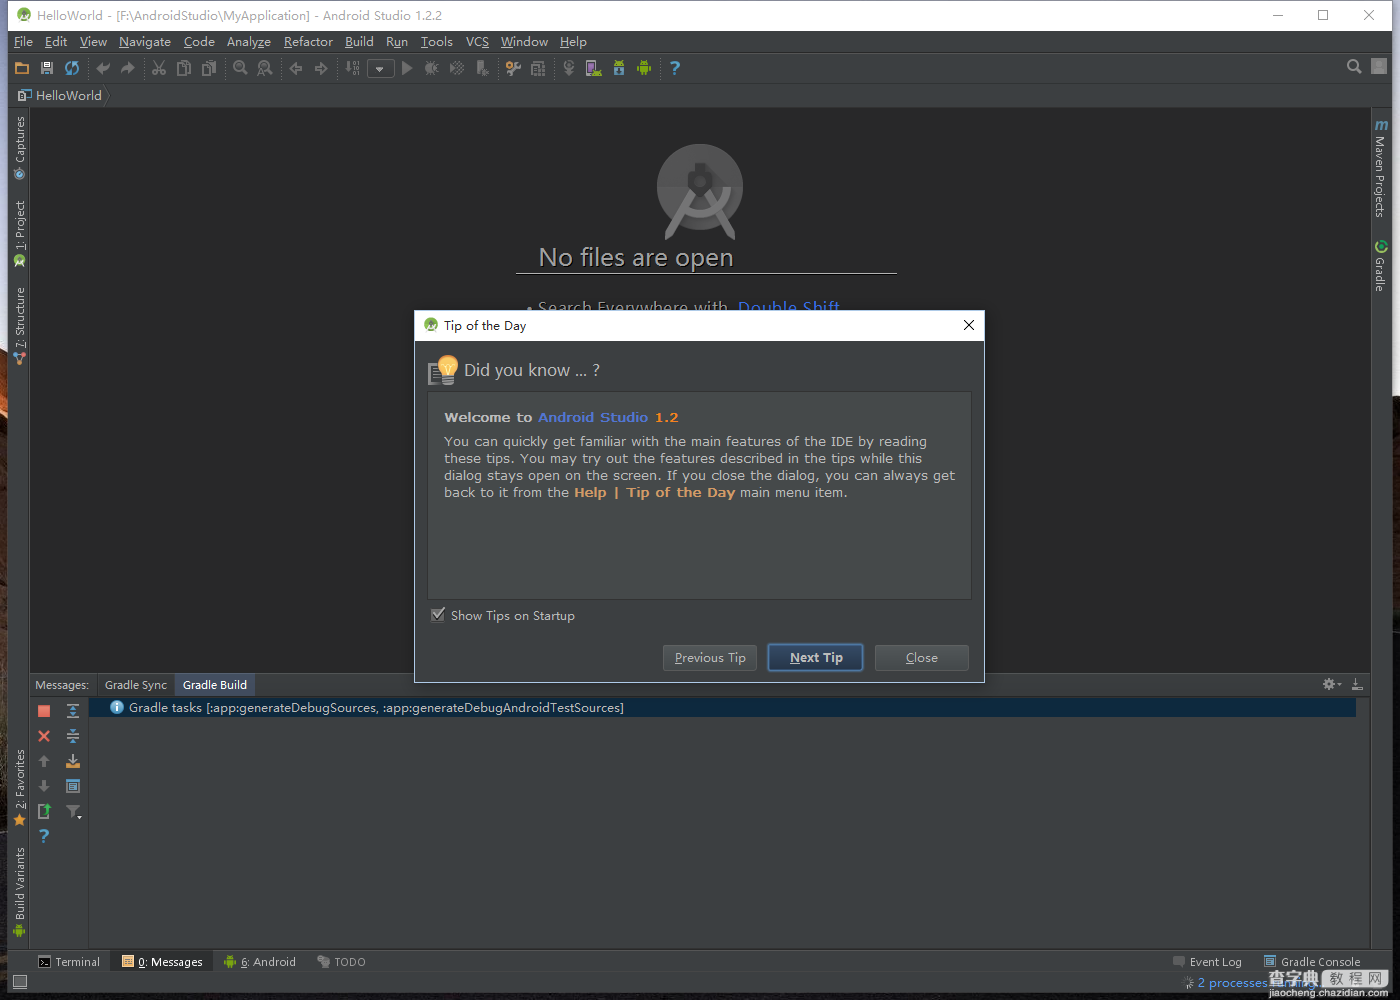Hide Messages panel with the hide icon
The image size is (1400, 1000).
1357,684
